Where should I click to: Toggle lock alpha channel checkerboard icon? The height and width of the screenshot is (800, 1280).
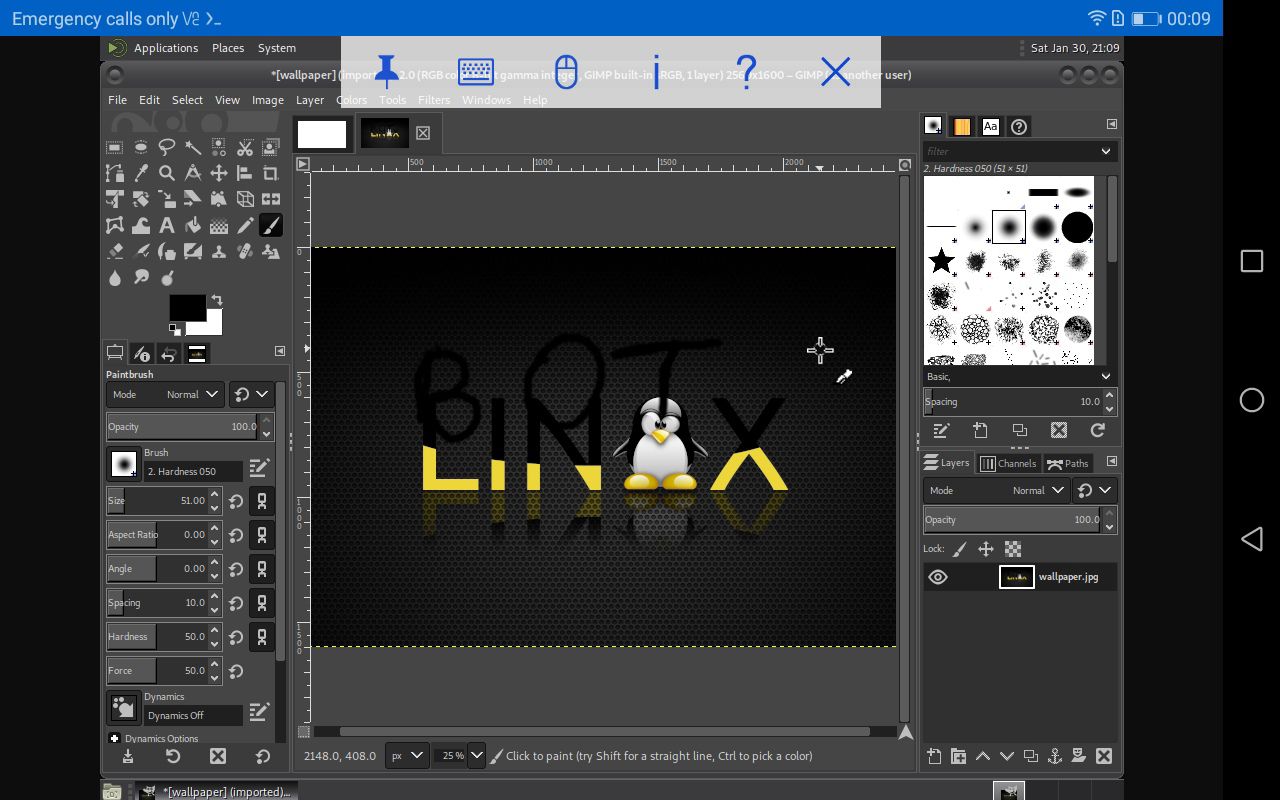click(1013, 549)
